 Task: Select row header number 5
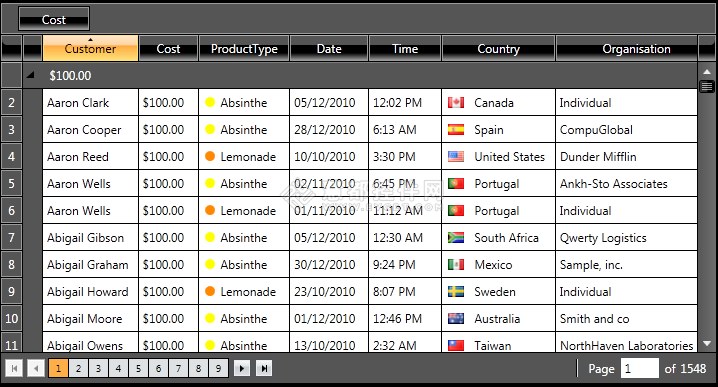point(11,184)
